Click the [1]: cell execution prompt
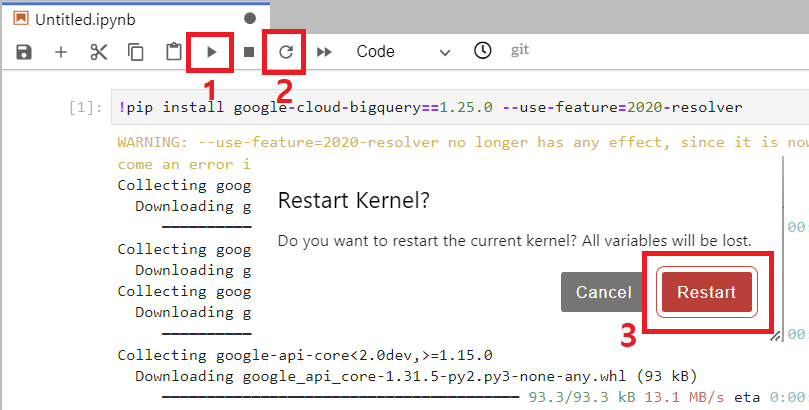Image resolution: width=809 pixels, height=410 pixels. (86, 108)
